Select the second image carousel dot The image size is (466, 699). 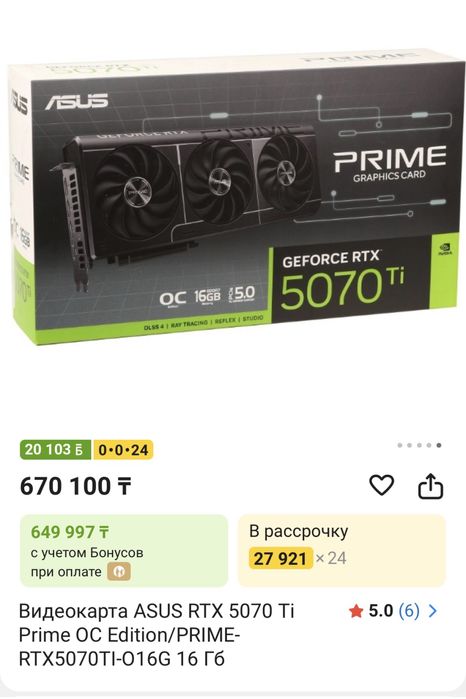coord(409,445)
